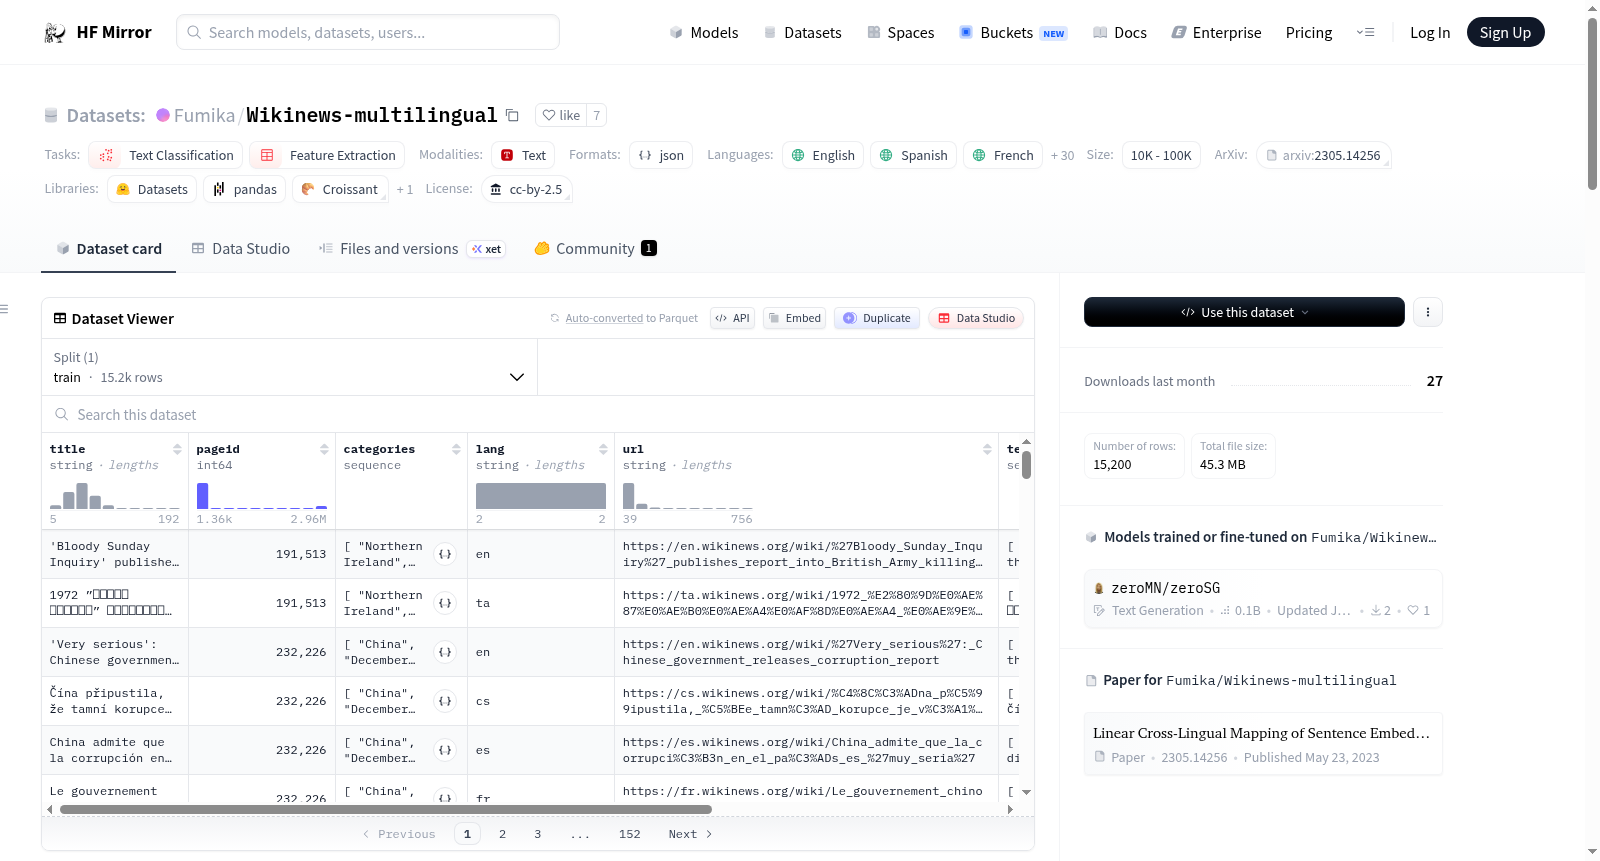Open the more options kebab menu

coord(1427,312)
